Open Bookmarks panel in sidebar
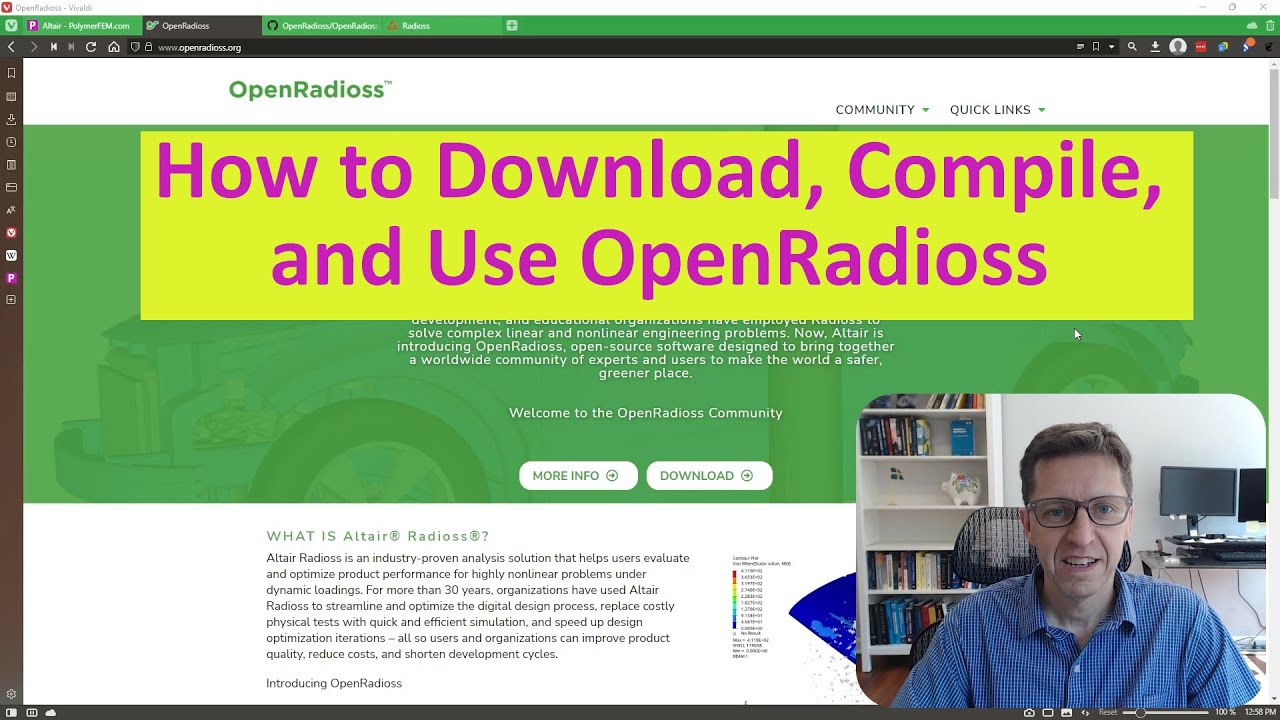Screen dimensions: 1280x720 [x=11, y=73]
